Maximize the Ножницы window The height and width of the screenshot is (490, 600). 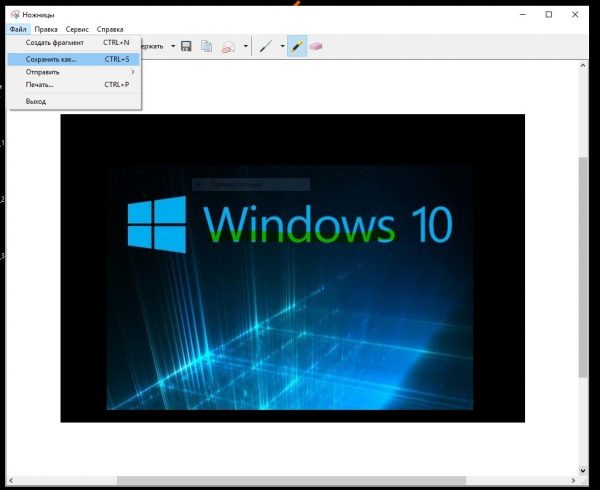tap(549, 15)
